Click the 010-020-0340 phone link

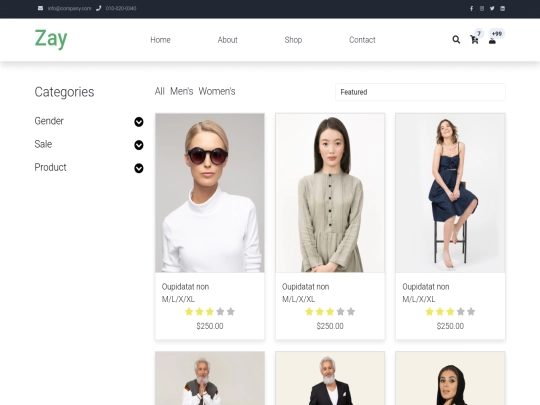click(x=121, y=8)
